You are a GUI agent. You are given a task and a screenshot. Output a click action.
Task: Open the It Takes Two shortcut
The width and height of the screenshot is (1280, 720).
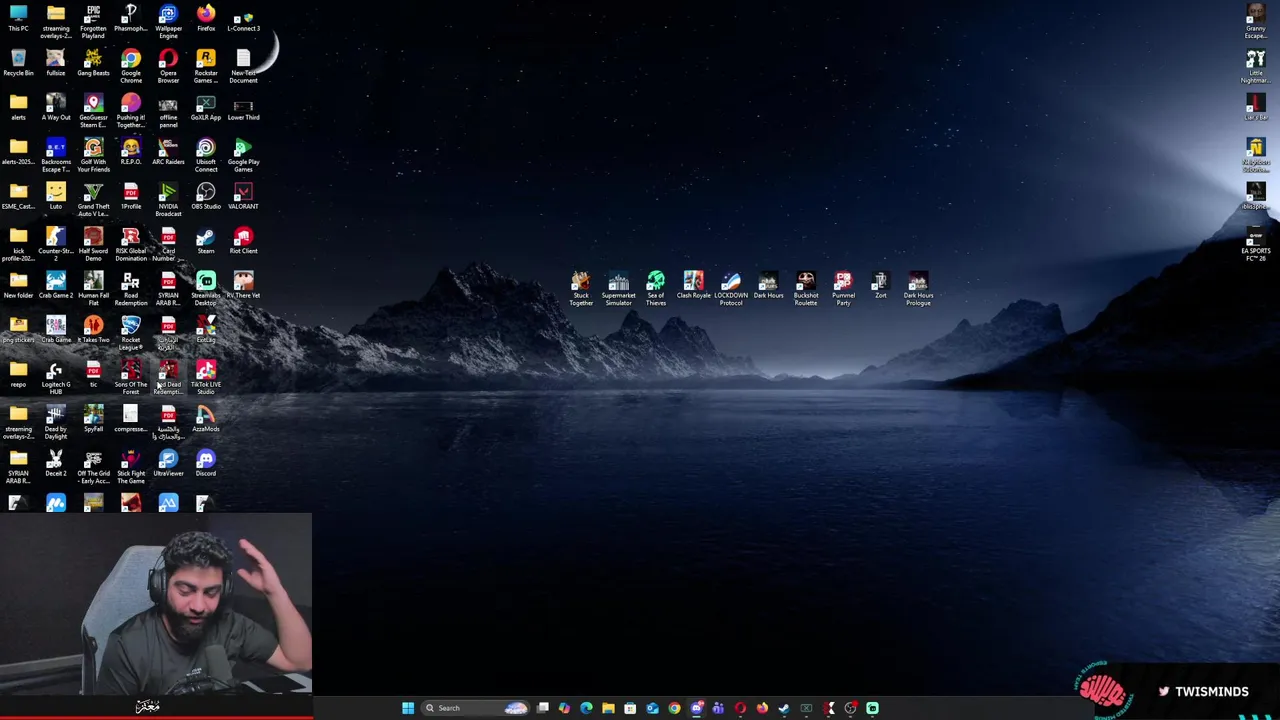(93, 330)
